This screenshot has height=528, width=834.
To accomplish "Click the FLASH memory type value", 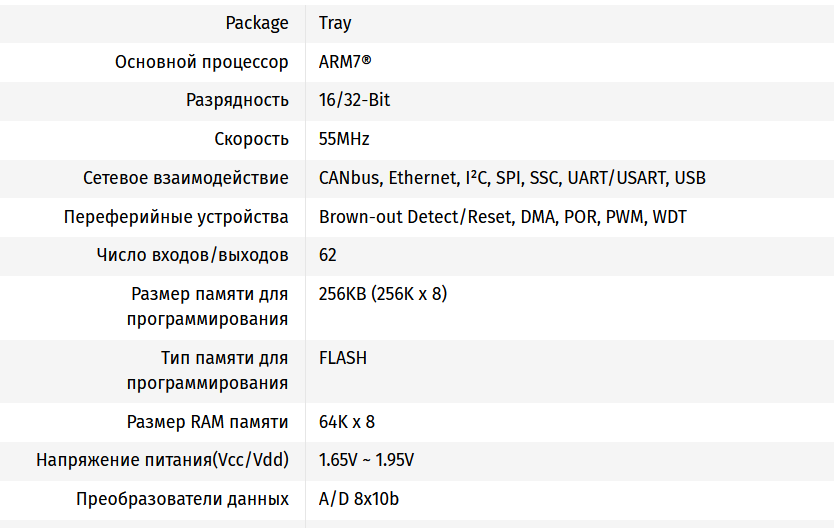I will click(x=343, y=358).
